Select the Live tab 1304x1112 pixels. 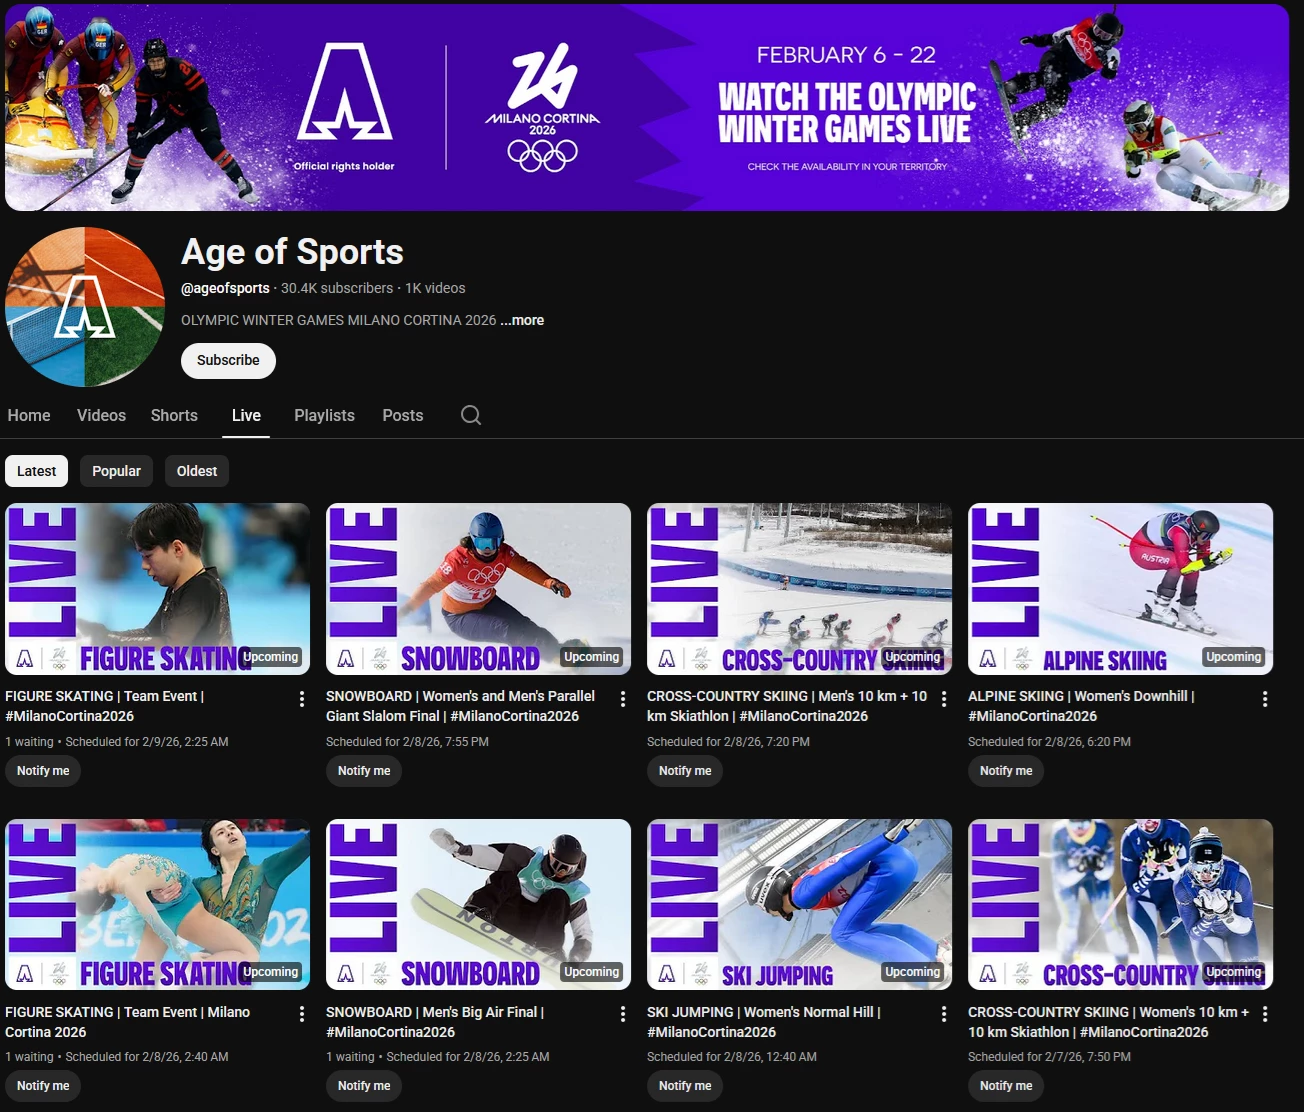pos(246,415)
